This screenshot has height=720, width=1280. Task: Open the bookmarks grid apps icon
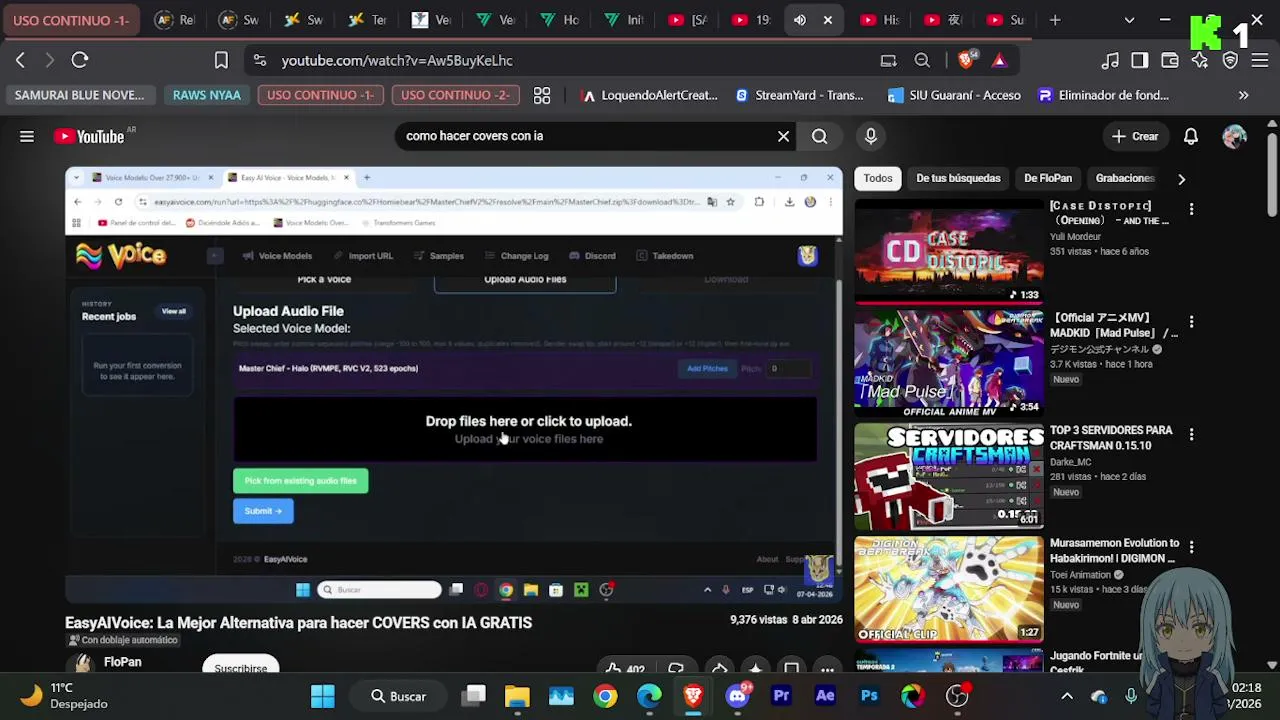click(542, 95)
